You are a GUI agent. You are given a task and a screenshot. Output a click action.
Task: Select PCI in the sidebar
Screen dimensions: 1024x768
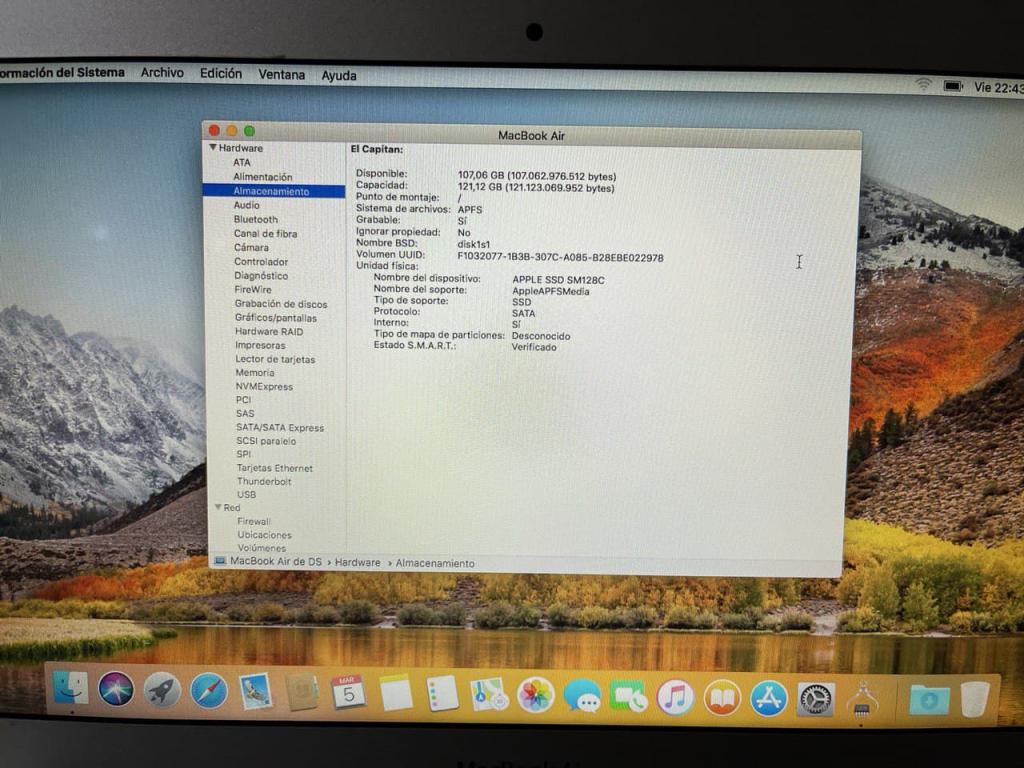[243, 400]
